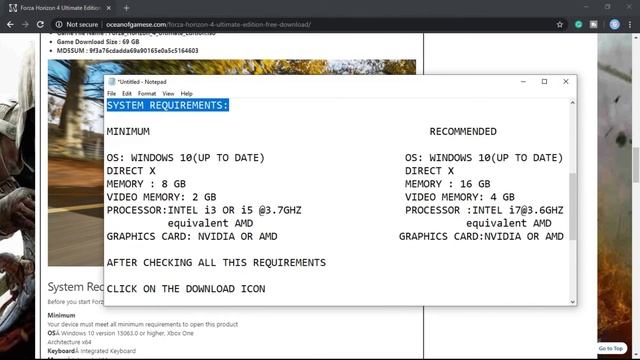The height and width of the screenshot is (360, 640).
Task: Click PROCESSOR :INTEL i7@3.6GHZ line
Action: [484, 210]
